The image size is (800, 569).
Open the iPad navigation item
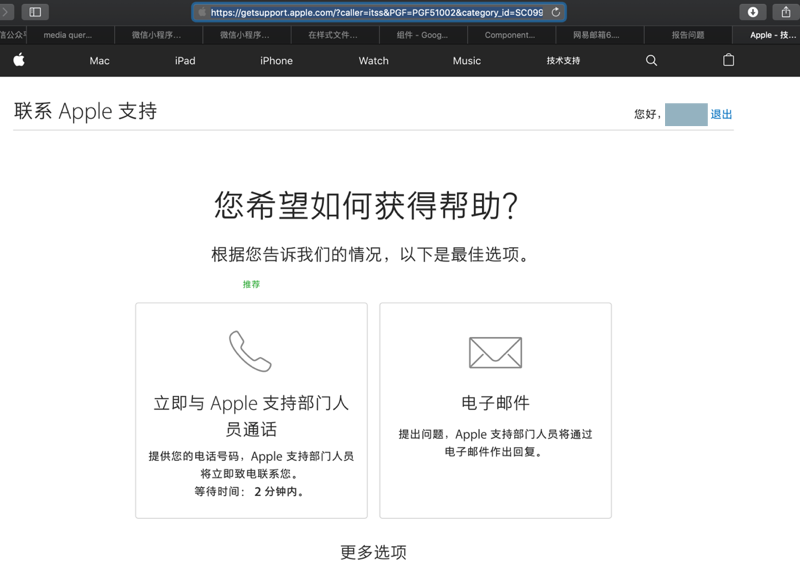185,61
